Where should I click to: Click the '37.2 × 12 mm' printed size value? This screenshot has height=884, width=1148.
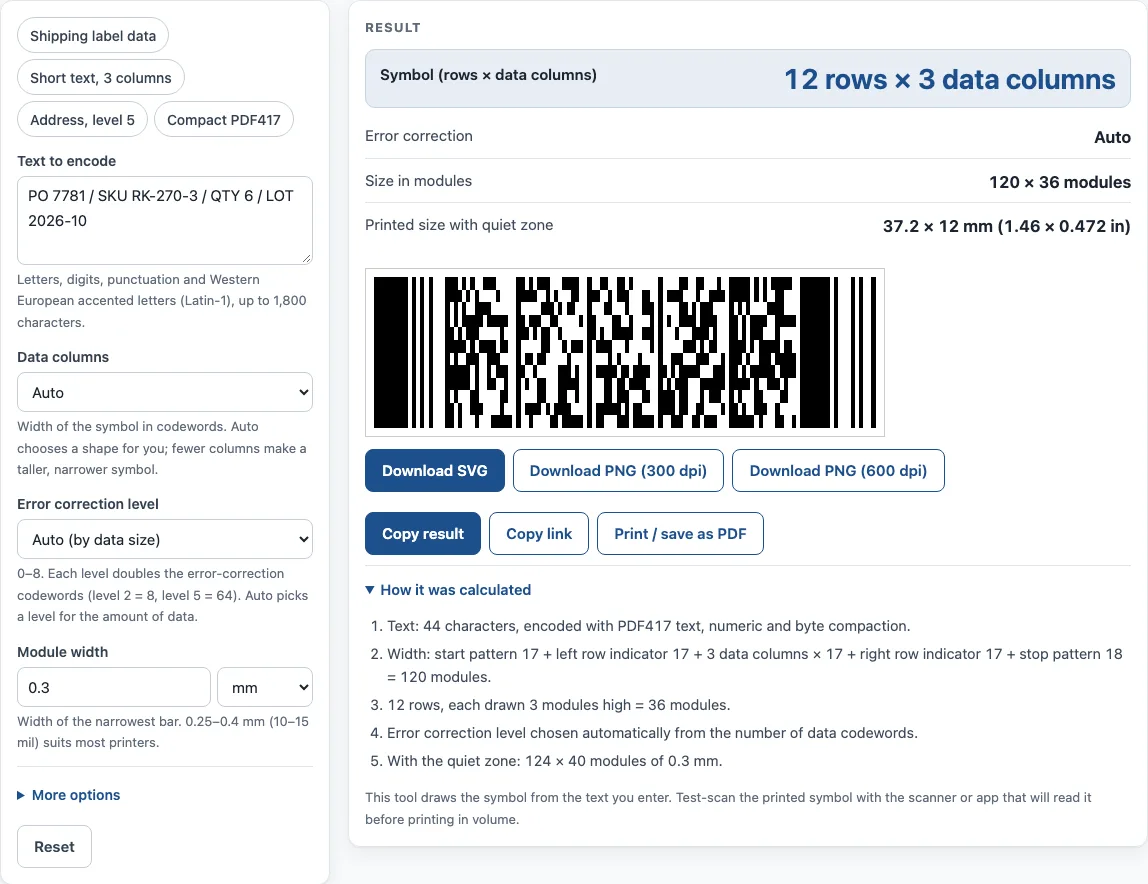click(1006, 226)
